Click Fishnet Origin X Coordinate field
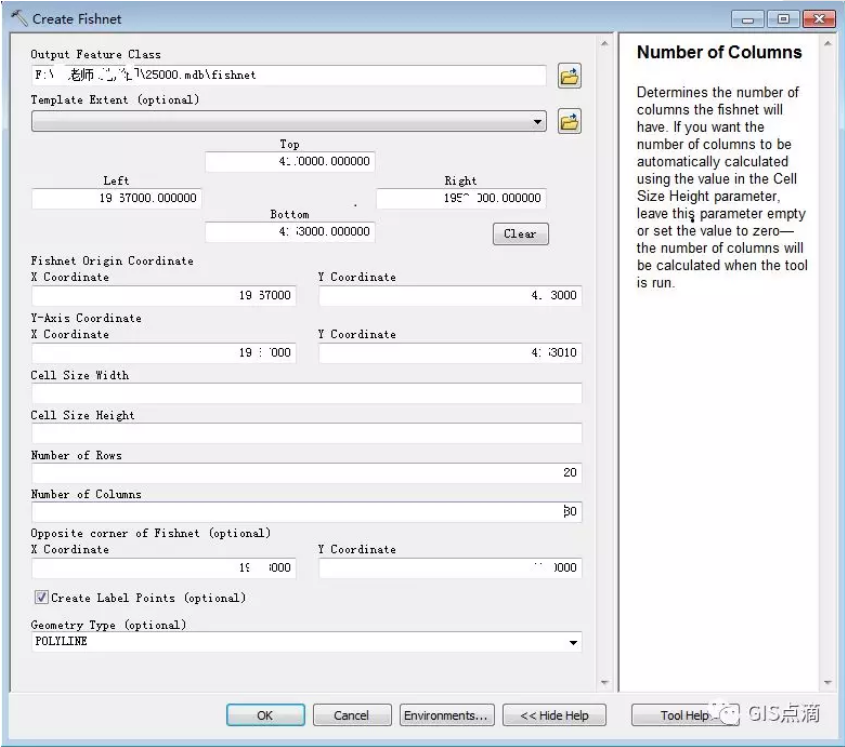Viewport: 845px width, 747px height. tap(164, 295)
